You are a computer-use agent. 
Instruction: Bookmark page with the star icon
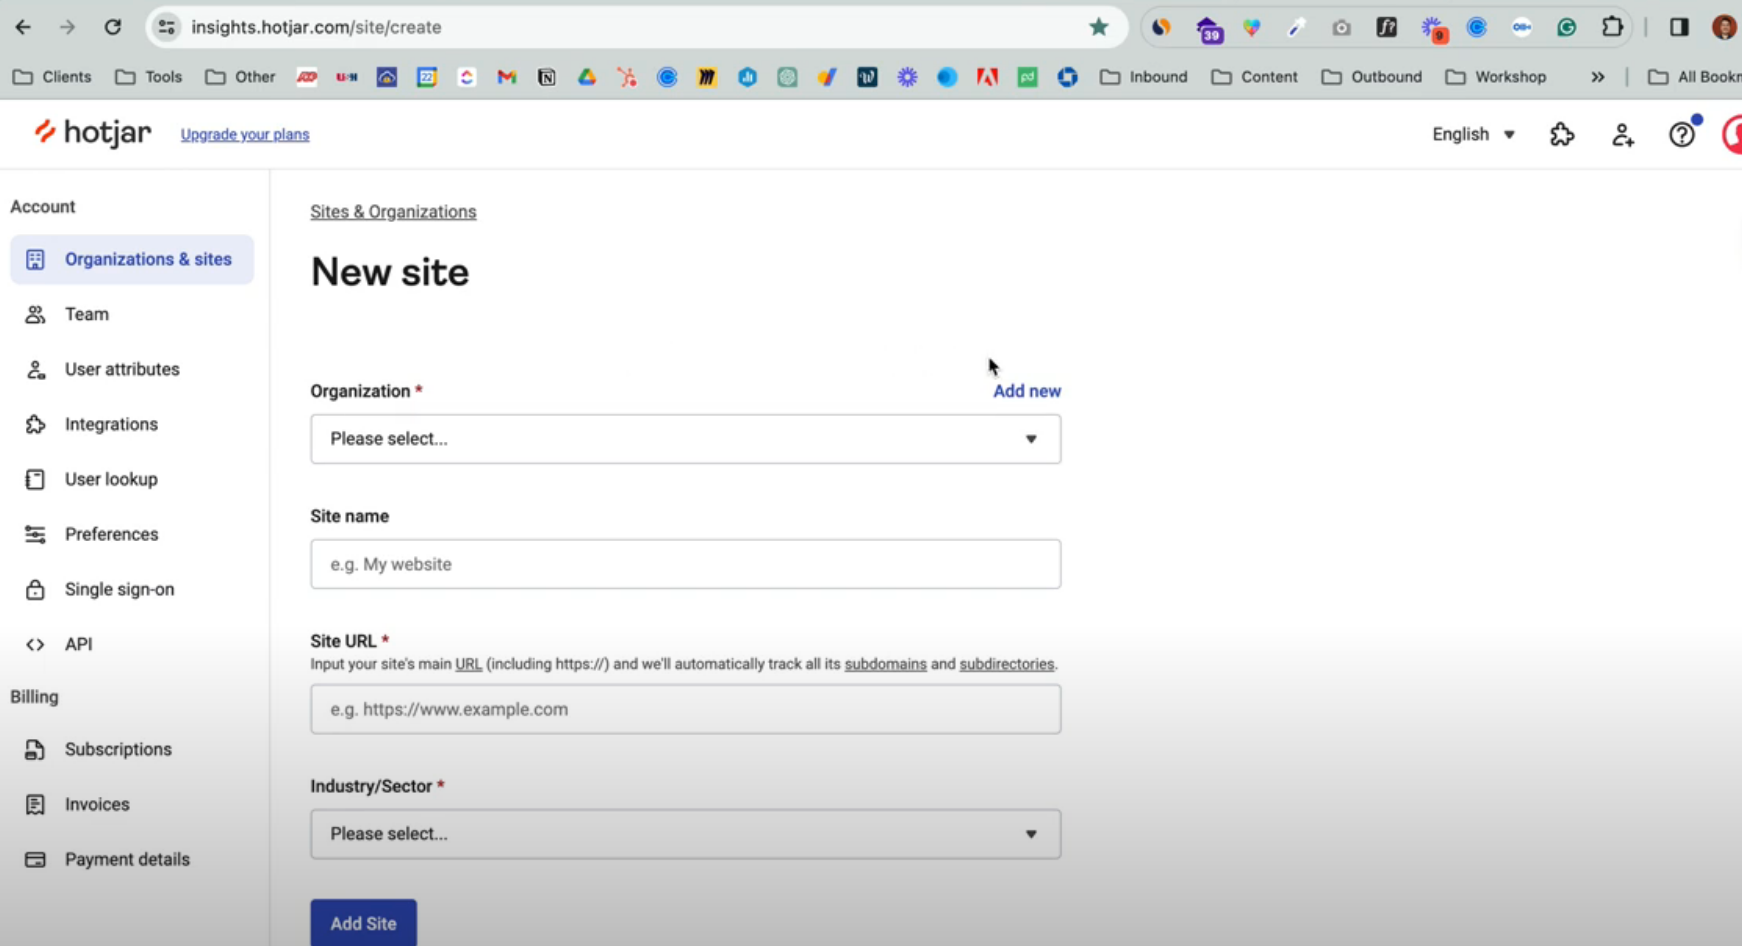(1099, 27)
